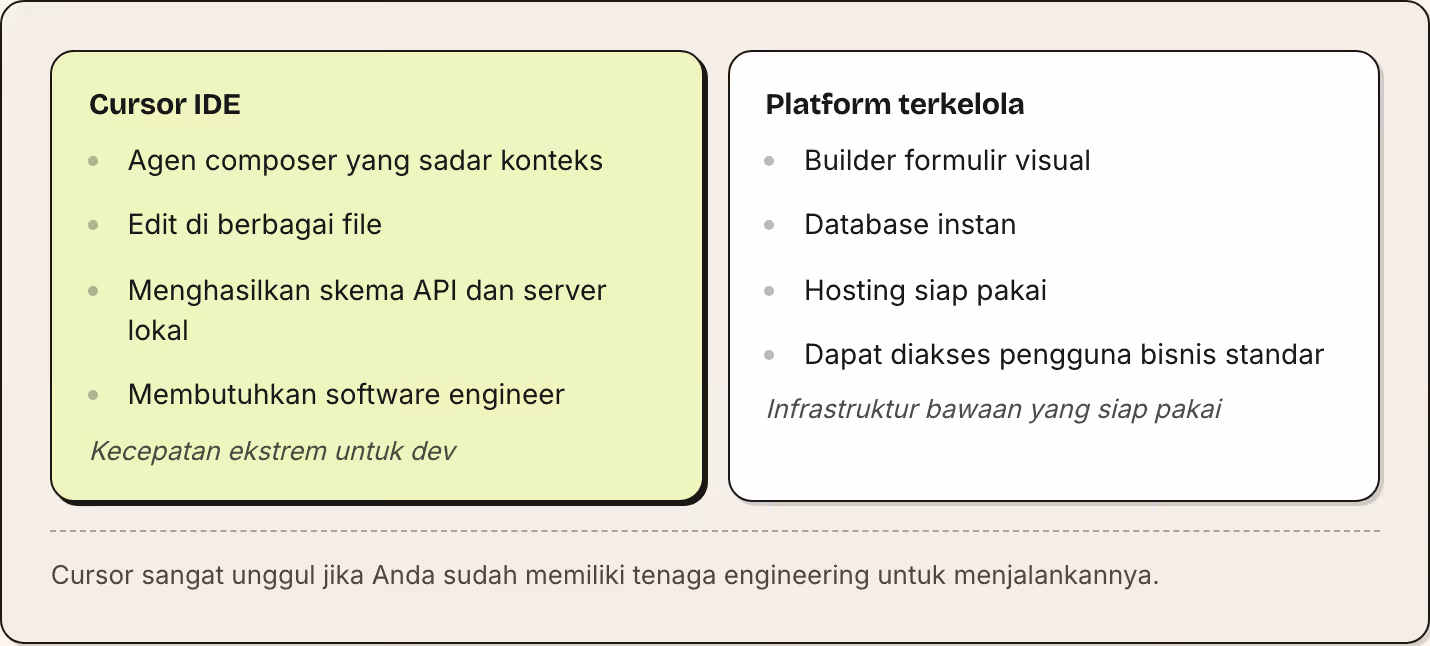The image size is (1430, 646).
Task: Select 'Edit di berbagai file' bullet
Action: click(x=255, y=224)
